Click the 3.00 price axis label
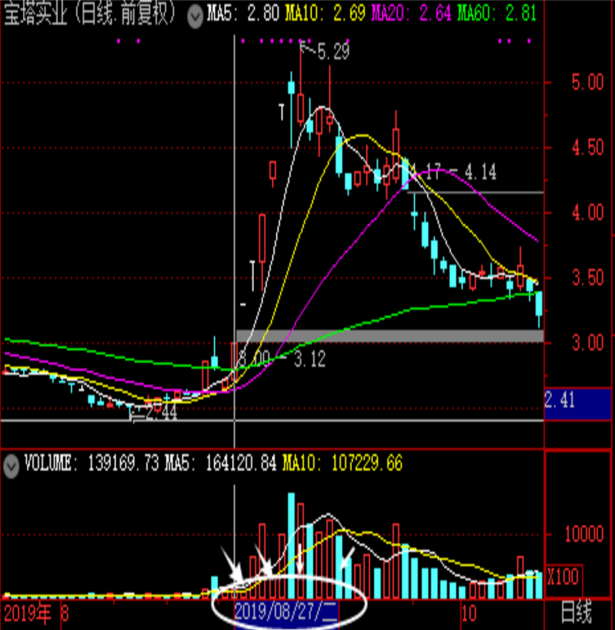This screenshot has height=630, width=615. pos(587,343)
